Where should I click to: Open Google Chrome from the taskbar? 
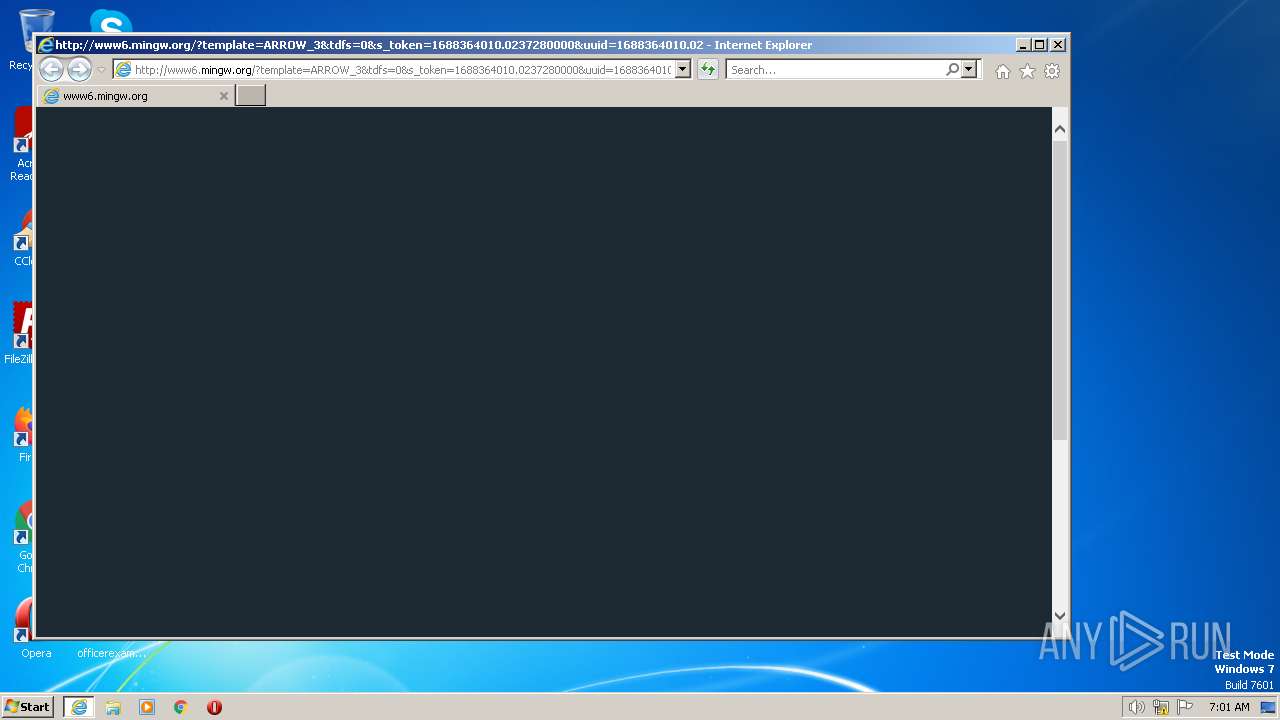(x=181, y=707)
